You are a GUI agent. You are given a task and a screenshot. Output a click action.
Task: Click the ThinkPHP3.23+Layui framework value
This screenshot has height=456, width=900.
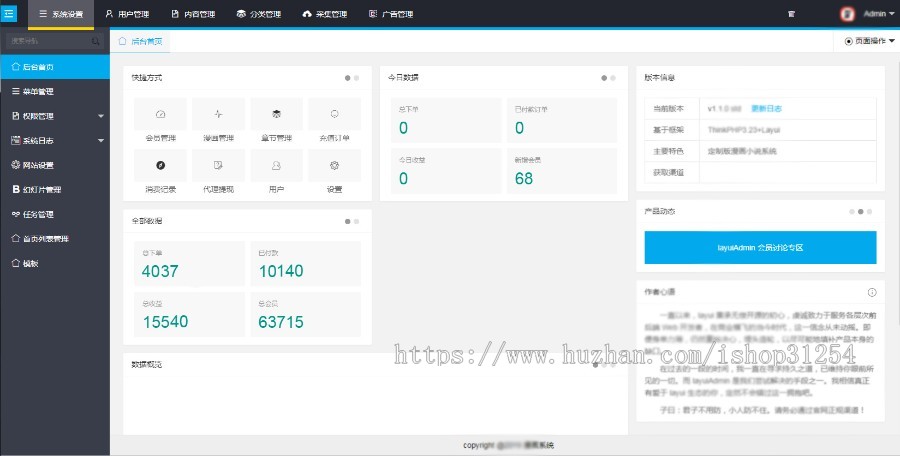pyautogui.click(x=744, y=130)
